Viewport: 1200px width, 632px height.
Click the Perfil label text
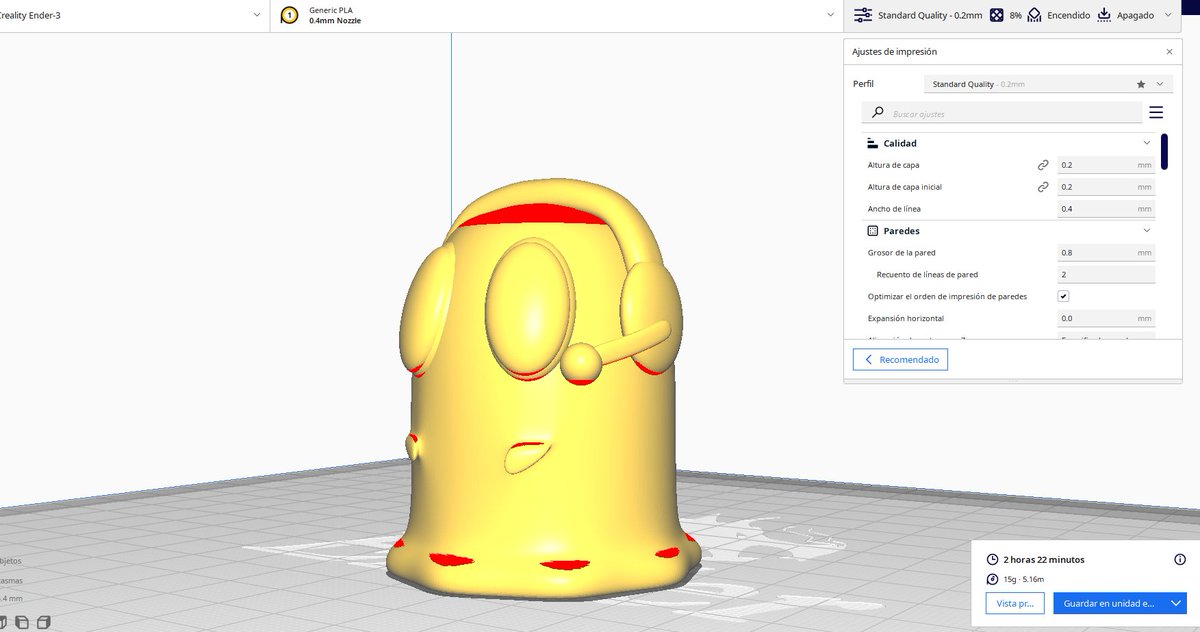tap(863, 84)
